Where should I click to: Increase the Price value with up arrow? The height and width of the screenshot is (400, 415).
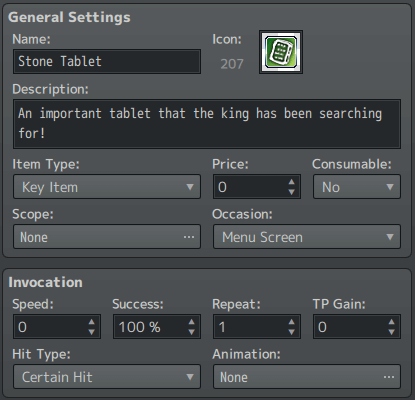(292, 182)
